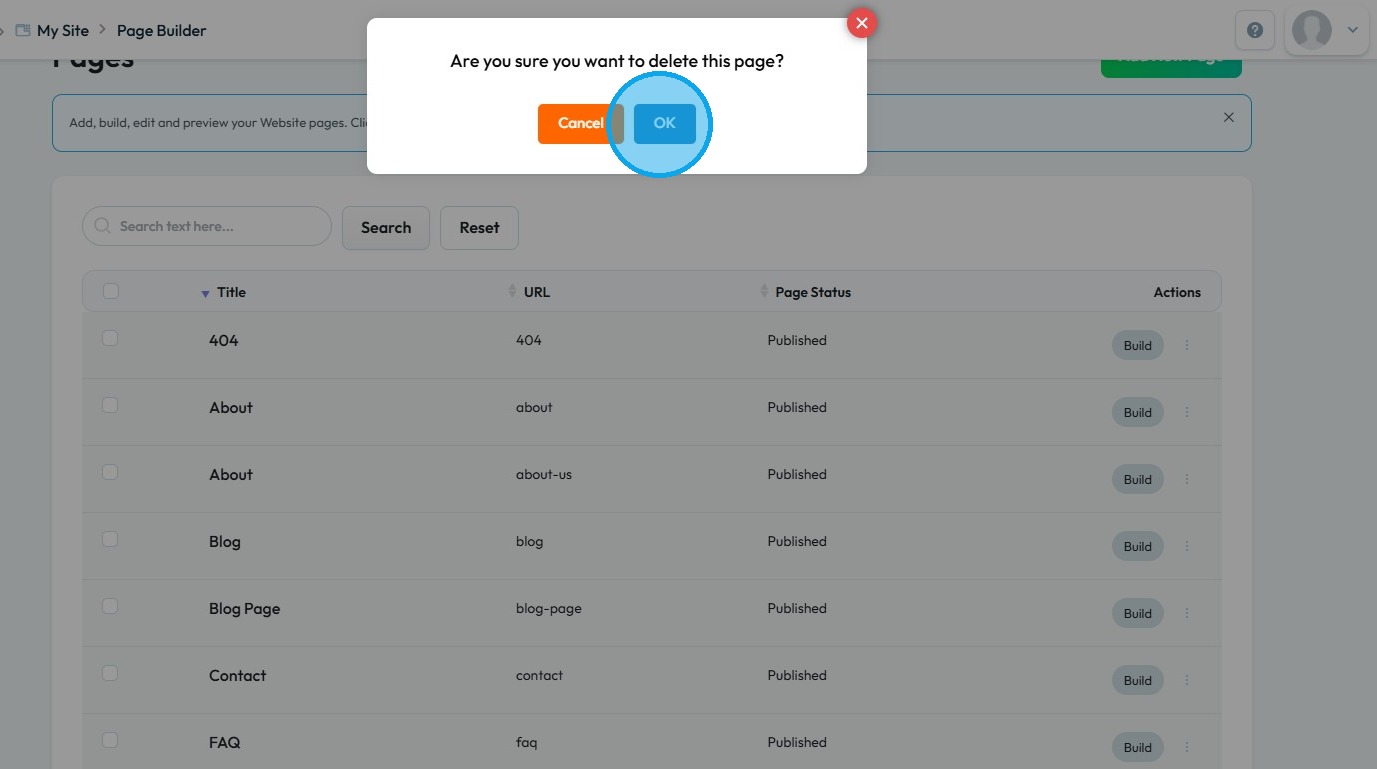Open the help question mark icon
Viewport: 1377px width, 769px height.
[x=1255, y=30]
